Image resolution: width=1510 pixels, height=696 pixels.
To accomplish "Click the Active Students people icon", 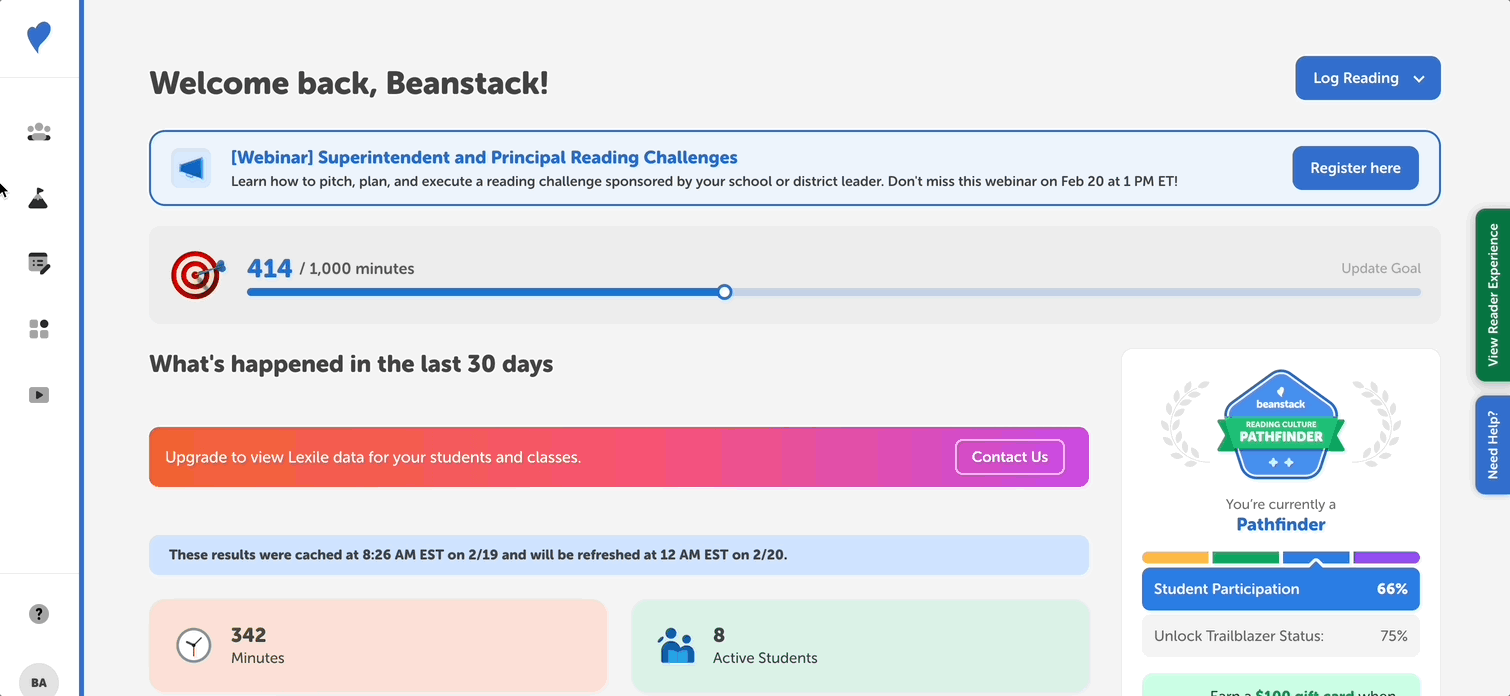I will click(676, 645).
